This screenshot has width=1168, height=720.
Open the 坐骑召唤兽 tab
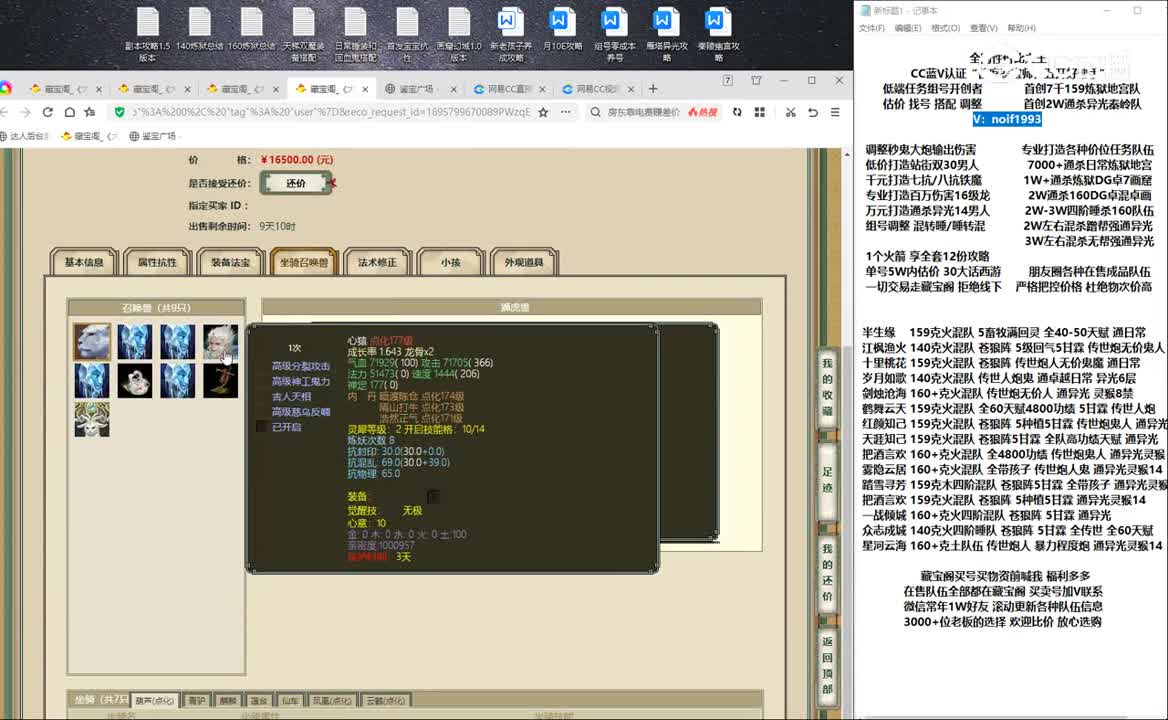pos(304,262)
